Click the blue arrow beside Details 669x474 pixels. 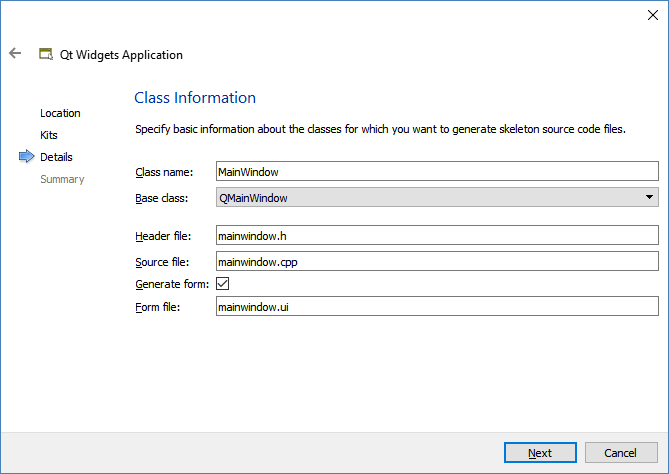coord(26,157)
